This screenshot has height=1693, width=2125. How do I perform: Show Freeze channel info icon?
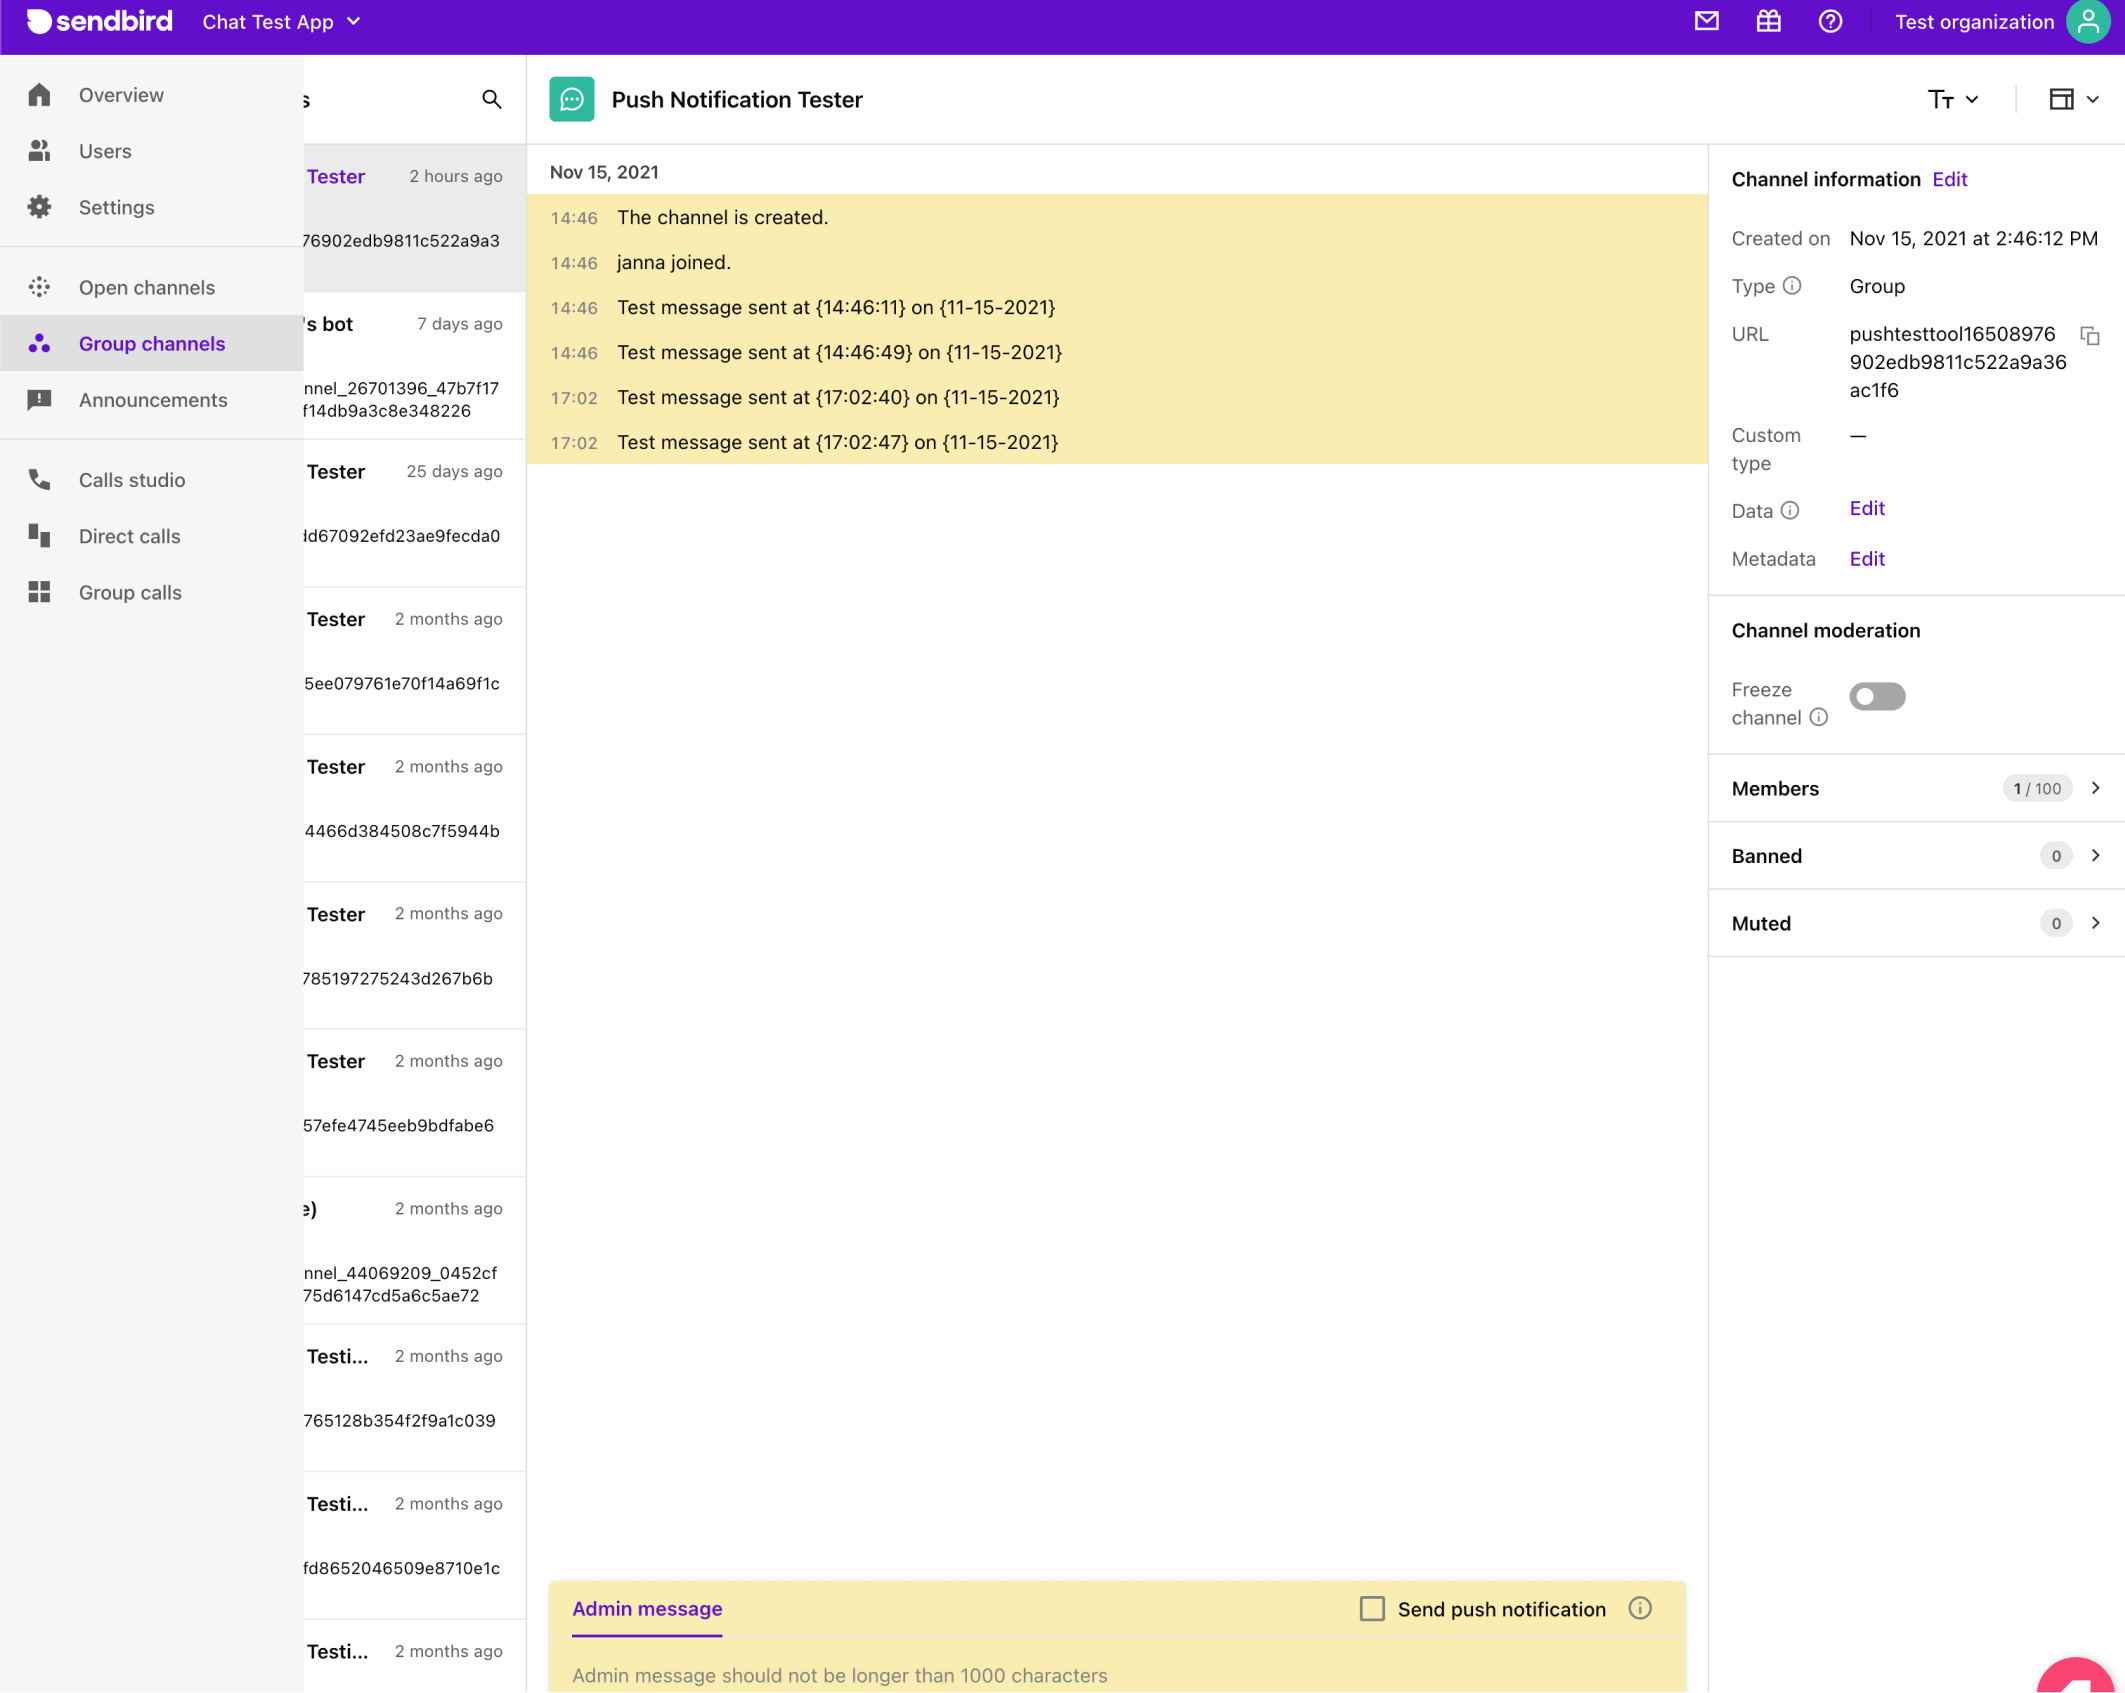pyautogui.click(x=1819, y=717)
